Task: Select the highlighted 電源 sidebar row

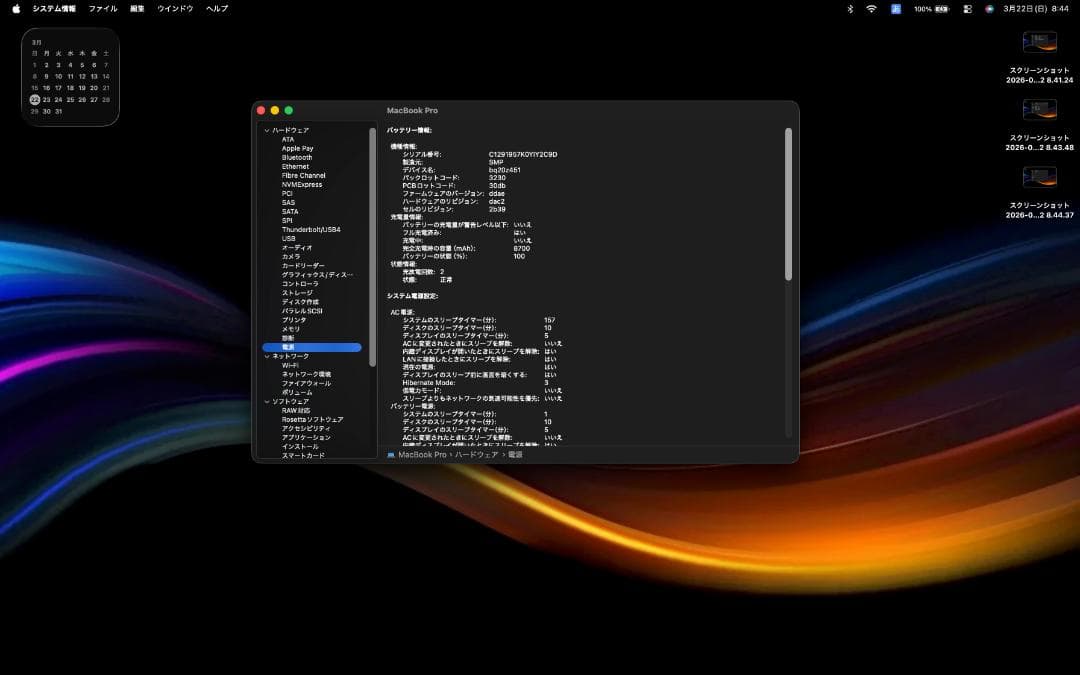Action: coord(312,347)
